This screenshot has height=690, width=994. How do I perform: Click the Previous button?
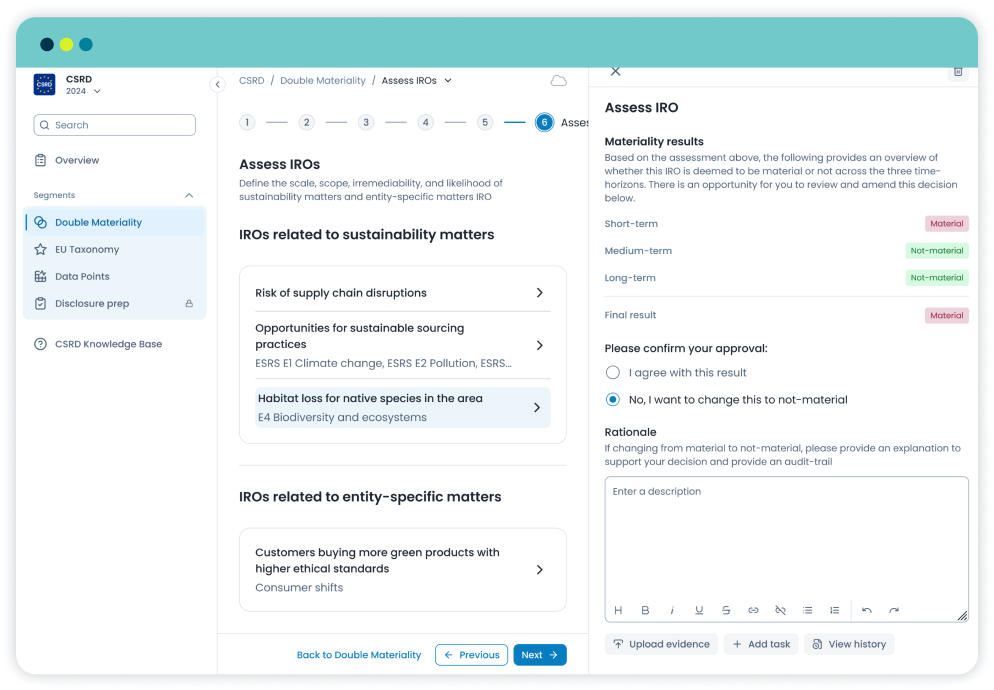point(472,655)
